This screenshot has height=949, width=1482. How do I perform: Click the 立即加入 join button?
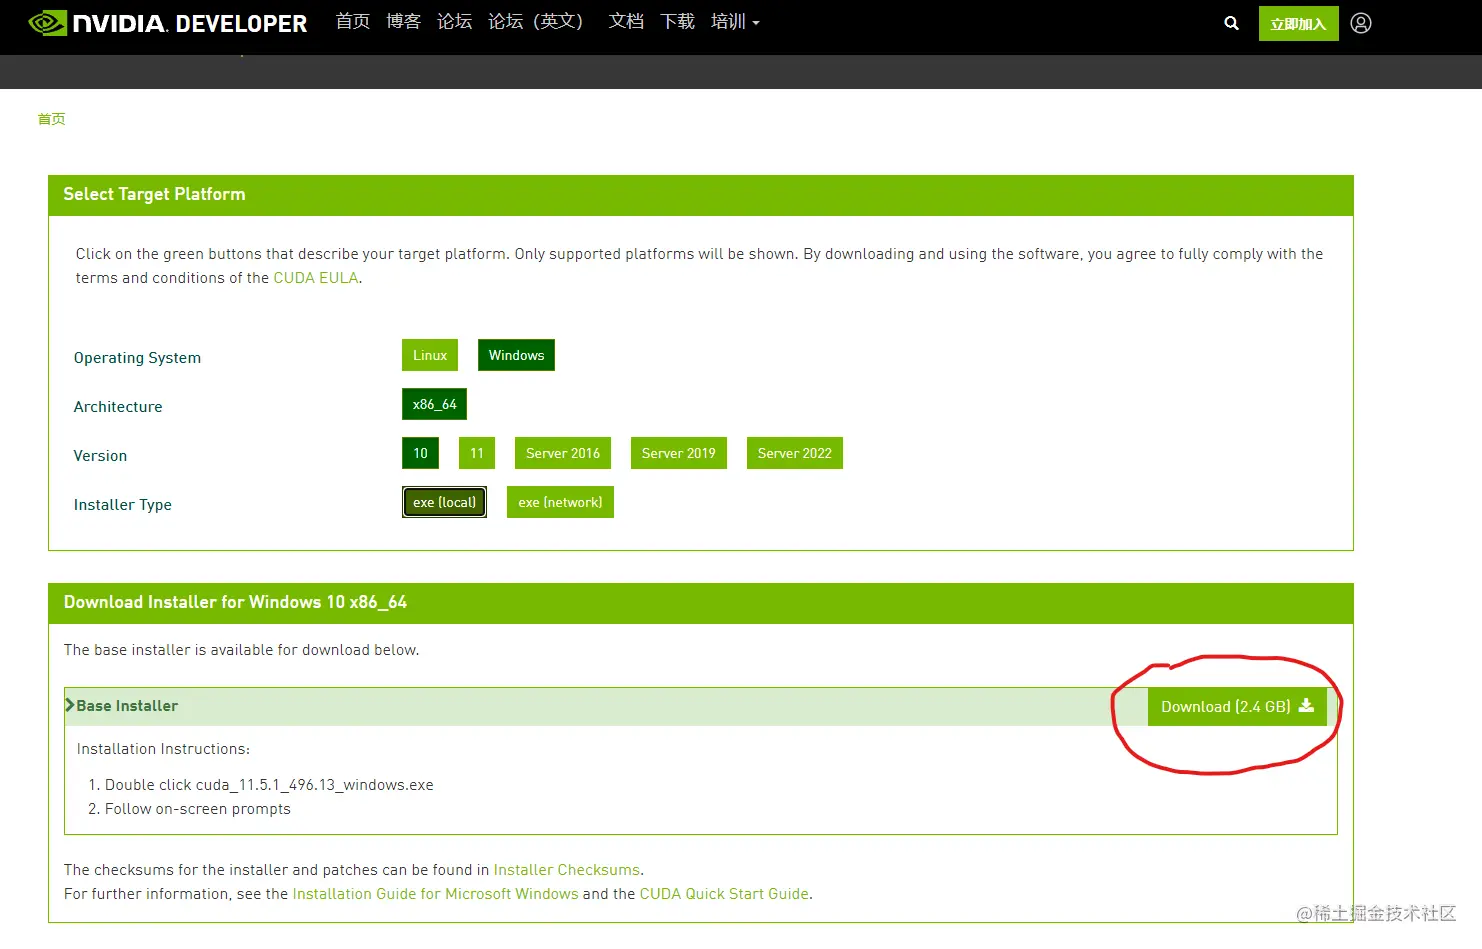[1298, 23]
